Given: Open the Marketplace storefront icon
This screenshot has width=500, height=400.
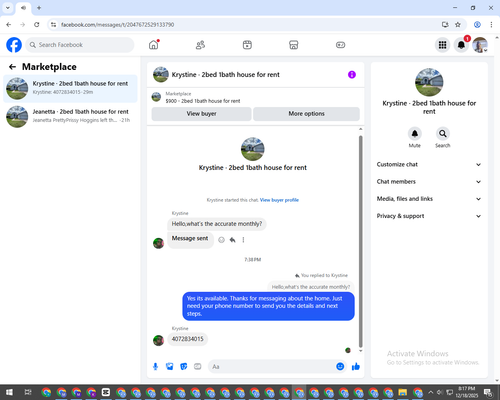Looking at the screenshot, I should click(x=294, y=45).
